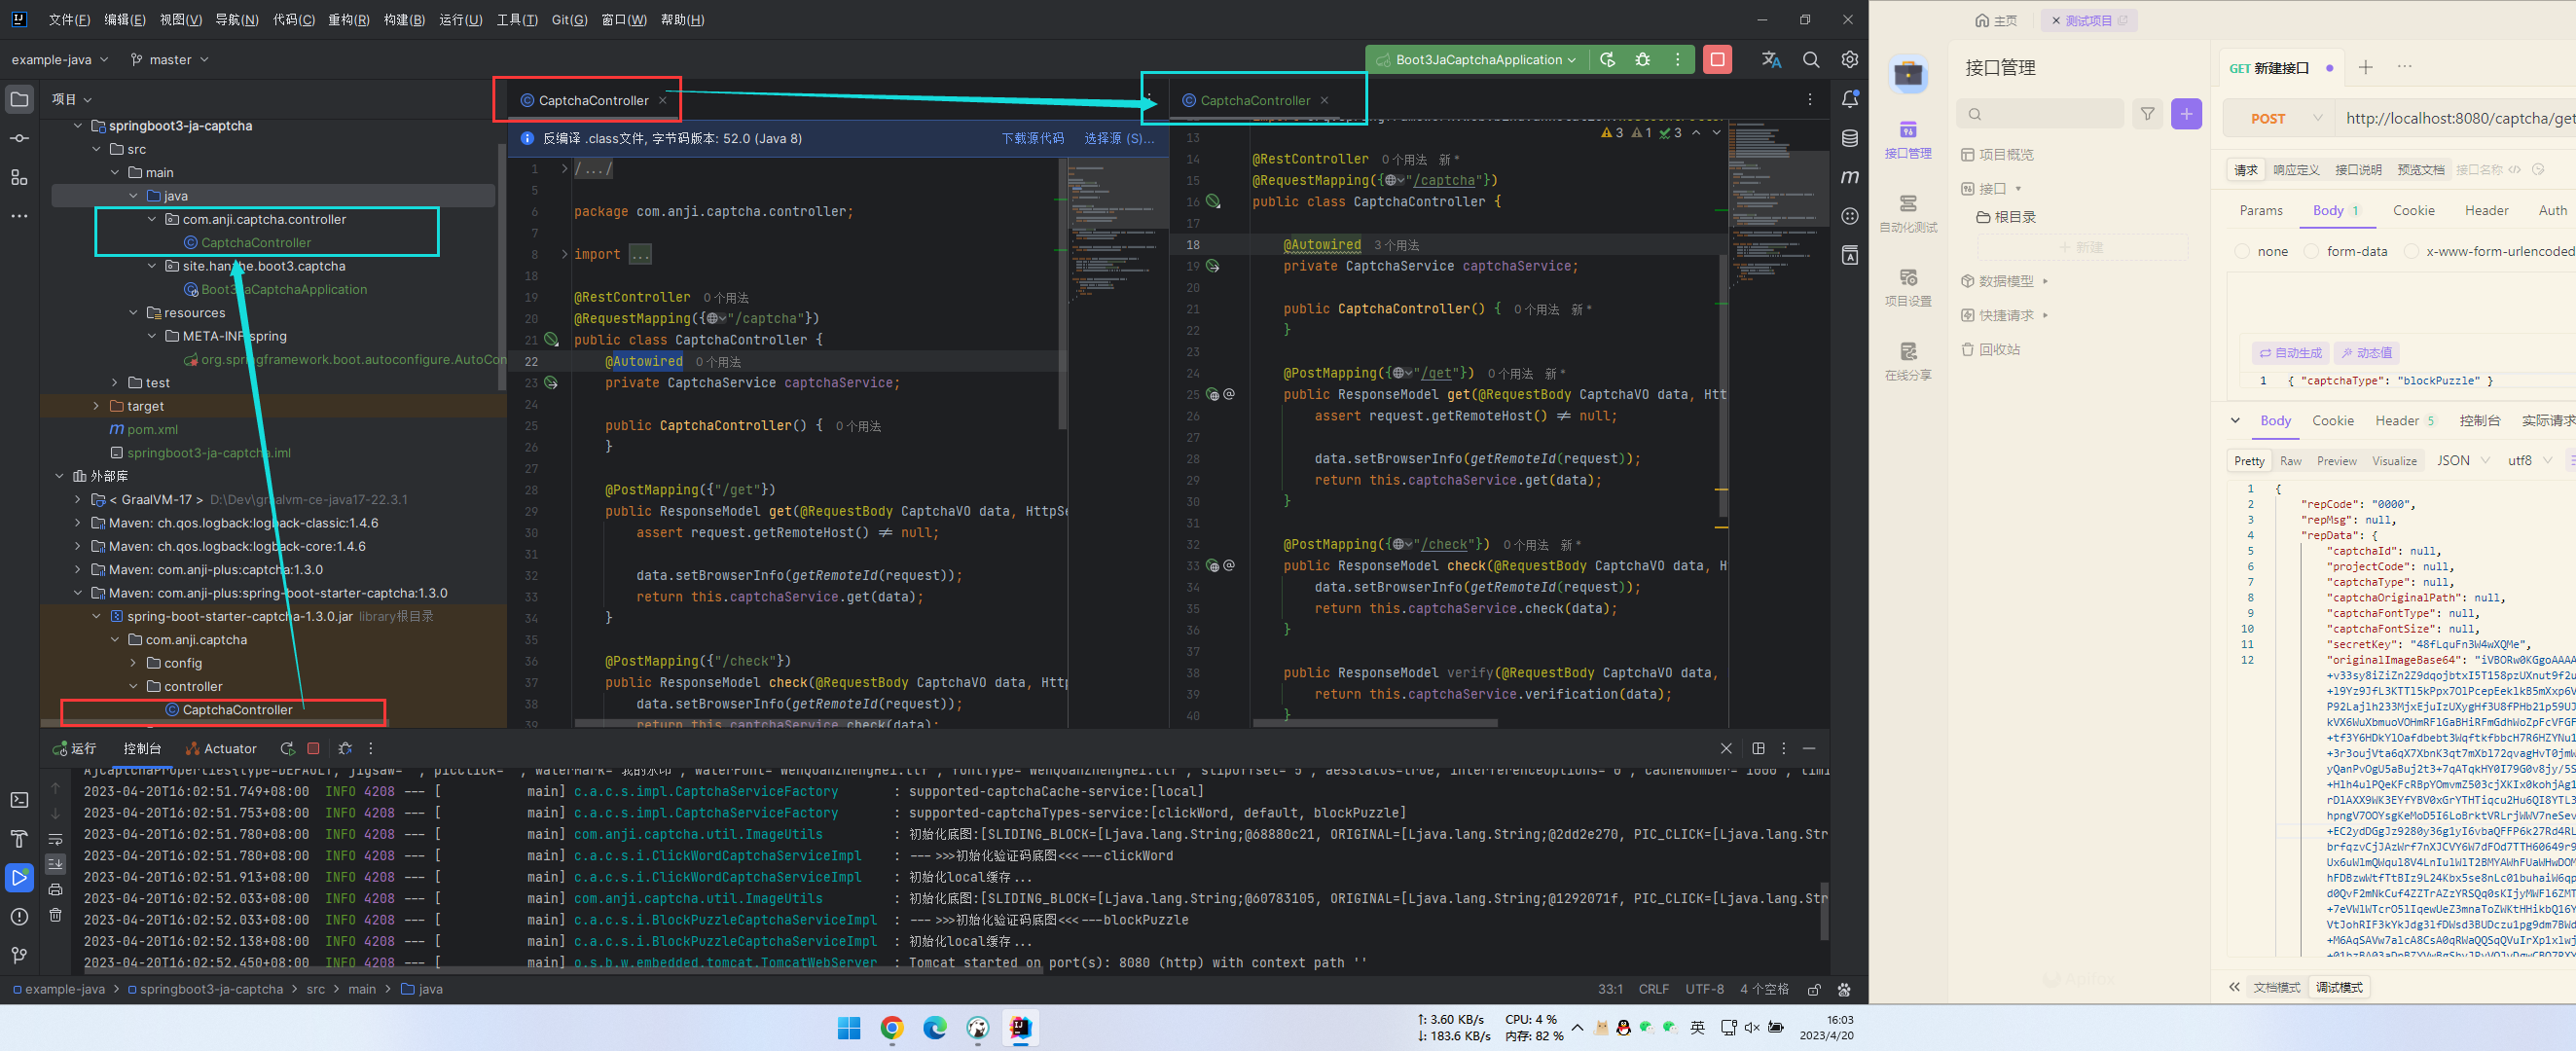Image resolution: width=2576 pixels, height=1051 pixels.
Task: Click the Debug bug icon in toolbar
Action: click(x=1642, y=60)
